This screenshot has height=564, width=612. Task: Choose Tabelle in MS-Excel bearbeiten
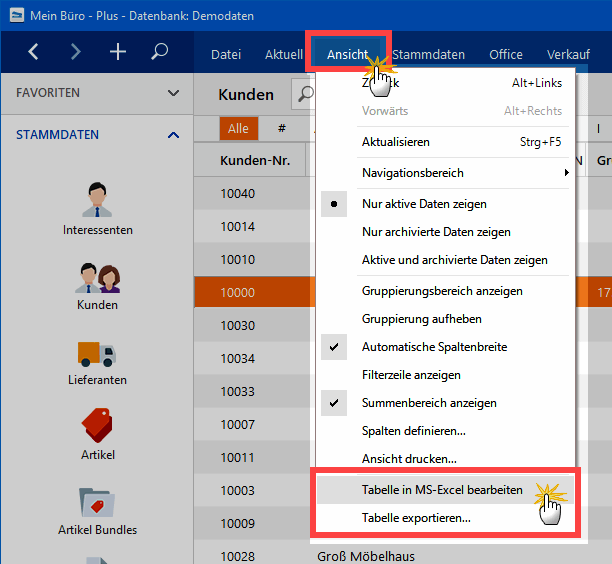(x=441, y=491)
